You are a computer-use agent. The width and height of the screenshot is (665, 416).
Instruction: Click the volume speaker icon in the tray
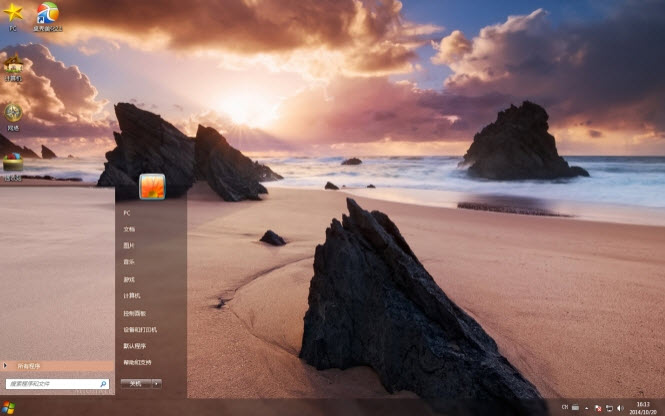620,408
